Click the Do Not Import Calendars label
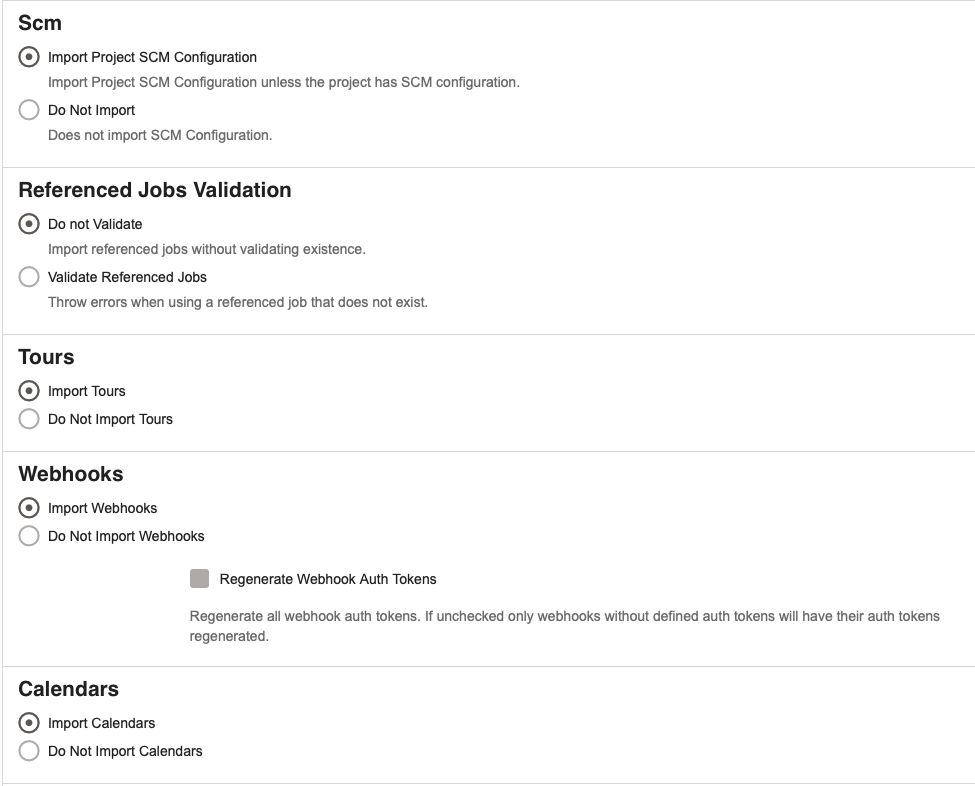Image resolution: width=975 pixels, height=786 pixels. click(125, 751)
